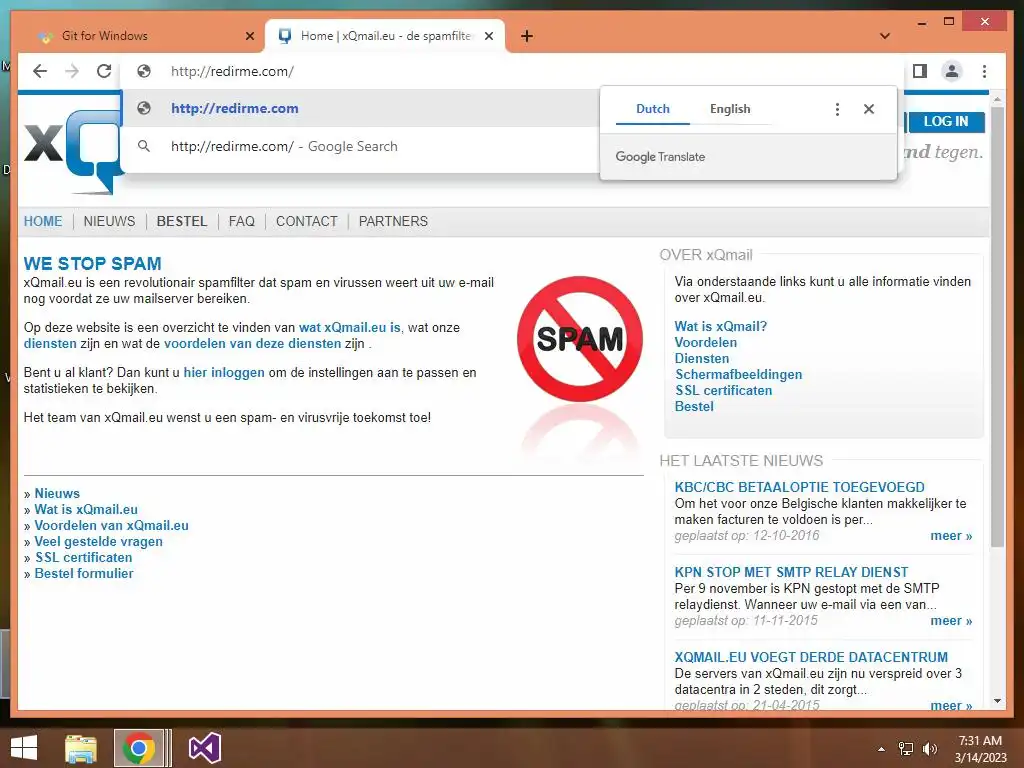This screenshot has width=1024, height=768.
Task: Click 'Schermafbeeldingen' sidebar link
Action: [x=738, y=374]
